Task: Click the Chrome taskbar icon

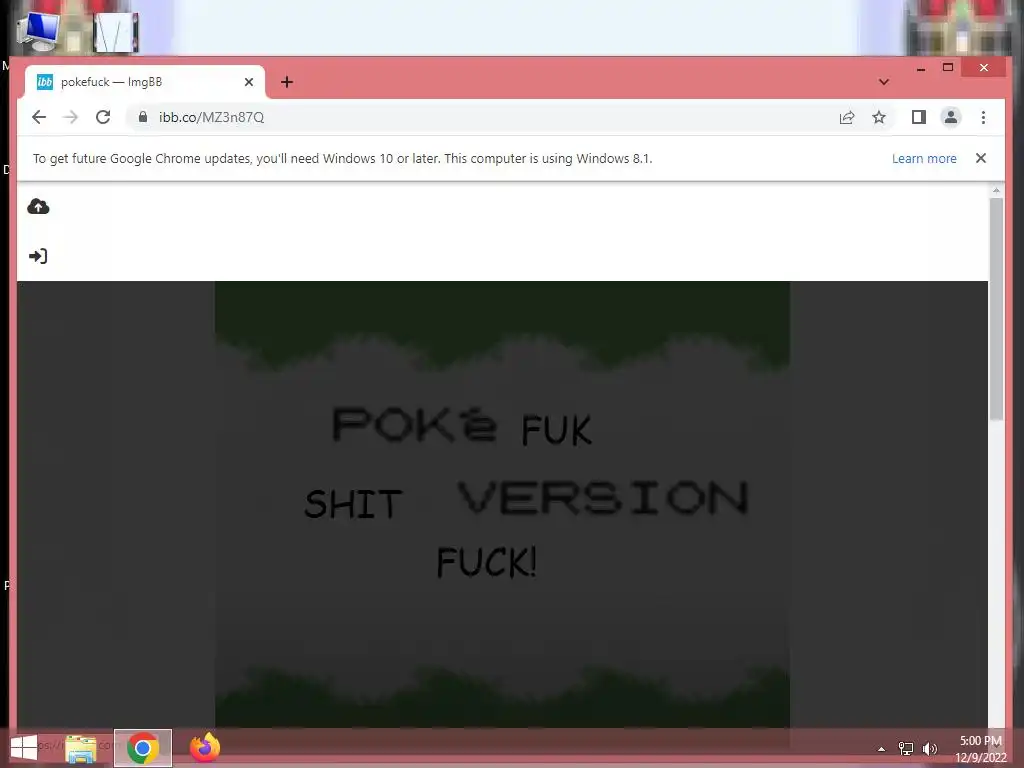Action: click(143, 748)
